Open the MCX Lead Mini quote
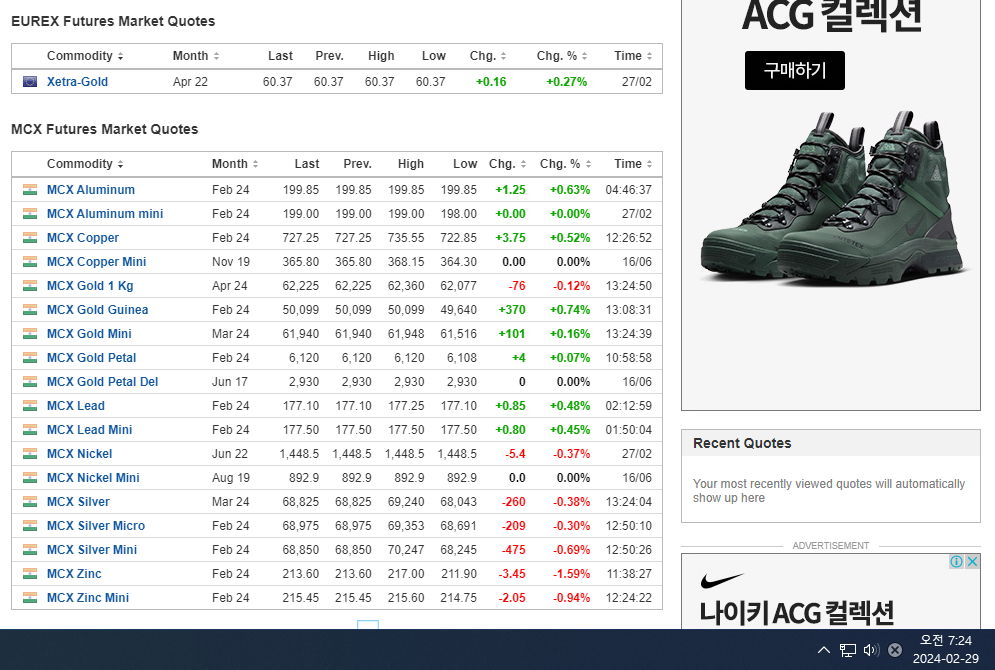Viewport: 995px width, 670px height. point(89,430)
